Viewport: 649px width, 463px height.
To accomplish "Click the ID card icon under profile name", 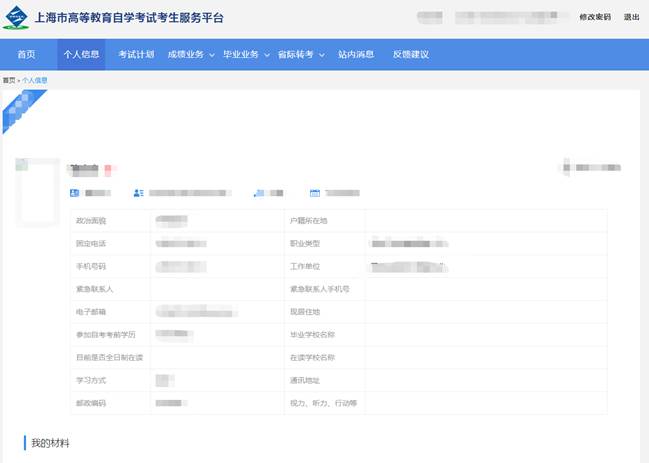I will (x=73, y=192).
